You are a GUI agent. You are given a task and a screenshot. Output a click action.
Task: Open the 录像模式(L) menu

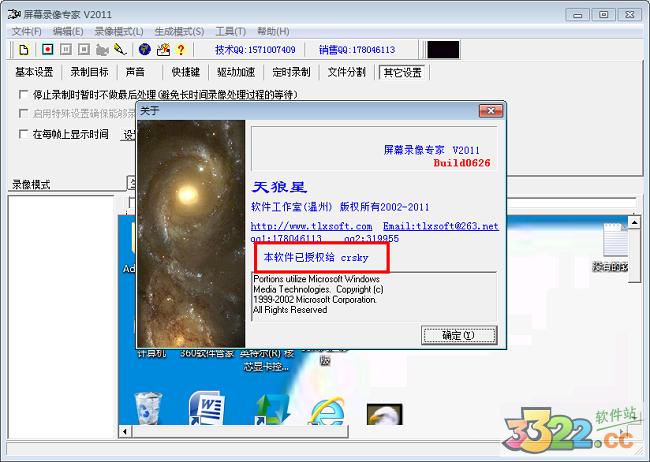(x=118, y=32)
